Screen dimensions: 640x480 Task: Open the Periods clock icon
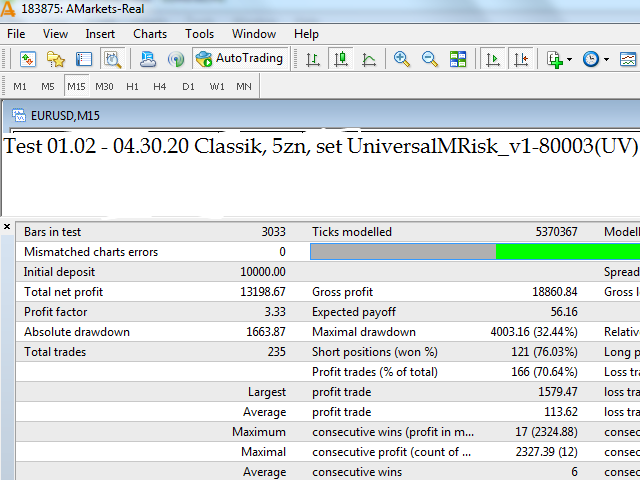pos(591,60)
